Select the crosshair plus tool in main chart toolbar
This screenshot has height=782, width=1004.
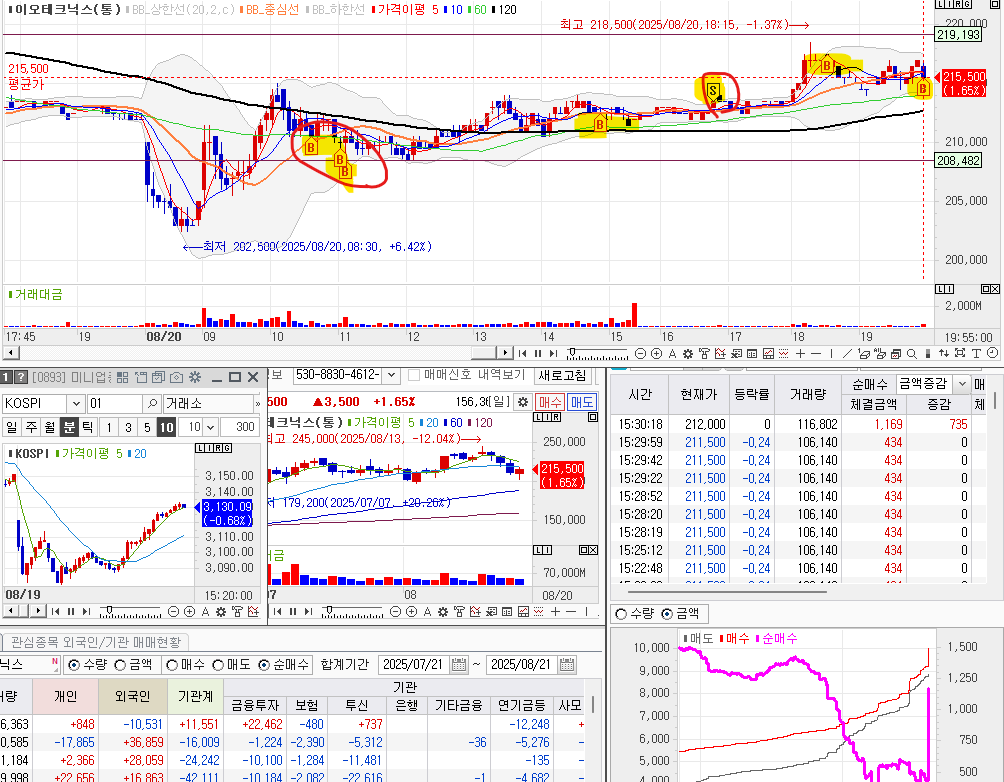(x=800, y=353)
